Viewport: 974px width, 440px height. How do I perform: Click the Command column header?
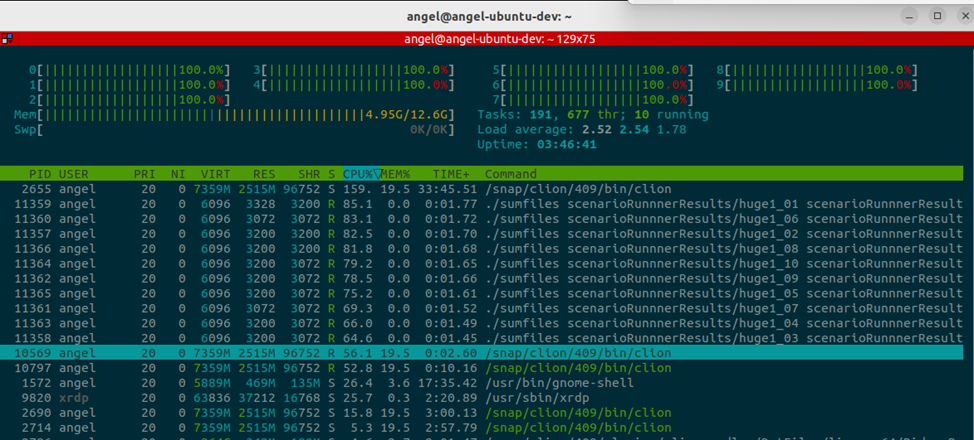coord(510,174)
